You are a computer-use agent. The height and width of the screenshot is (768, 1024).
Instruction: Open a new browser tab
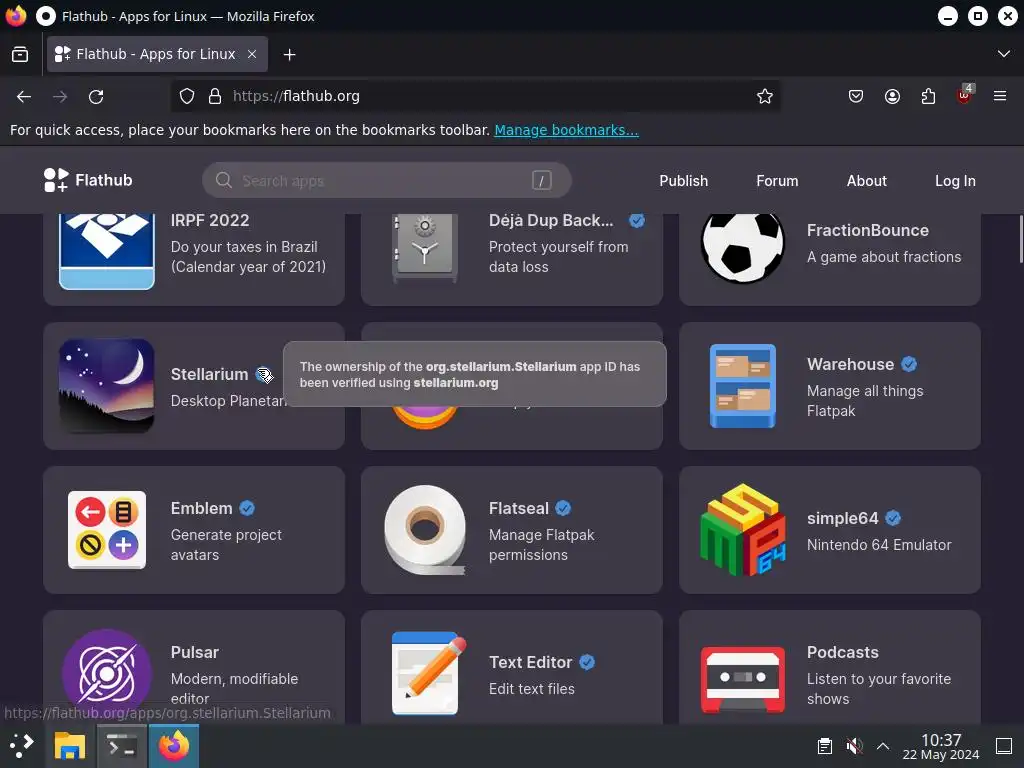pyautogui.click(x=289, y=54)
